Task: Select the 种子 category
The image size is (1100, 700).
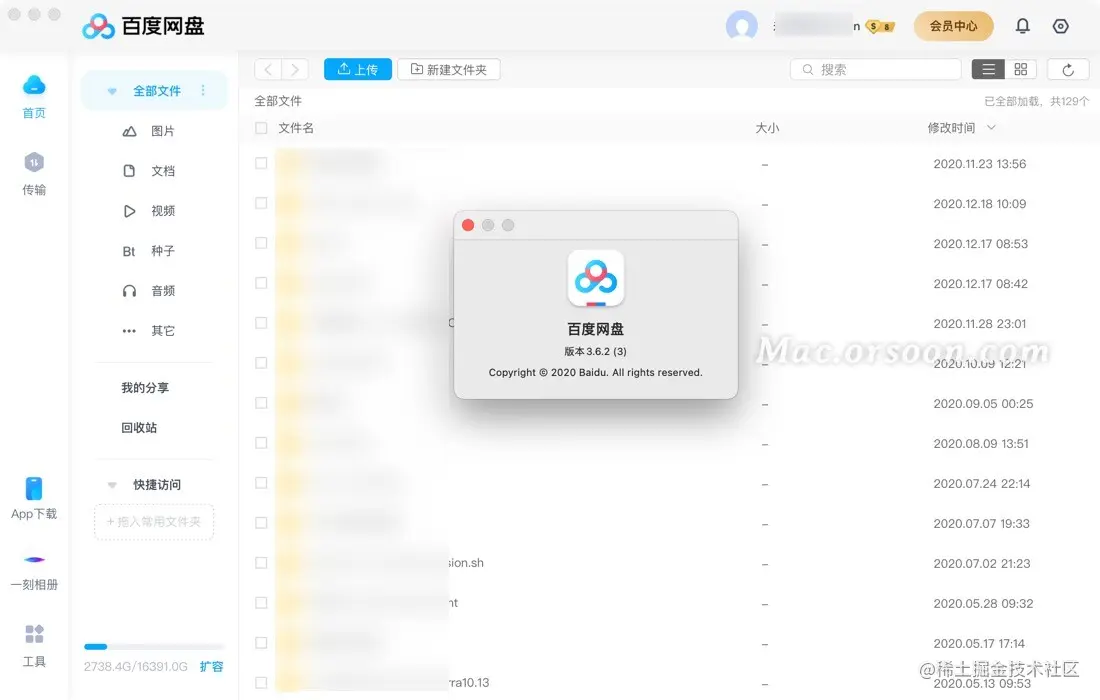Action: click(149, 251)
